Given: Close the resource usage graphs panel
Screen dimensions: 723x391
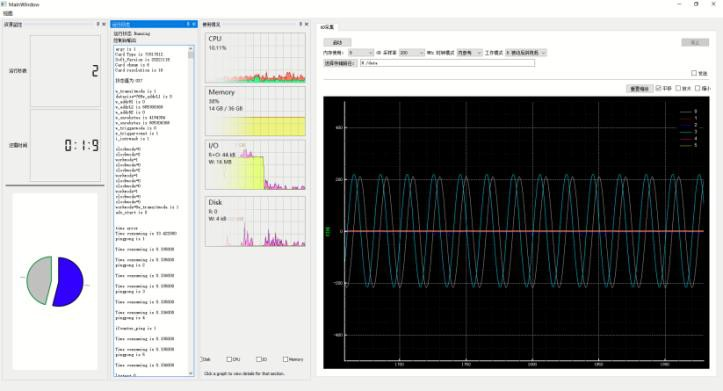Looking at the screenshot, I should 307,24.
